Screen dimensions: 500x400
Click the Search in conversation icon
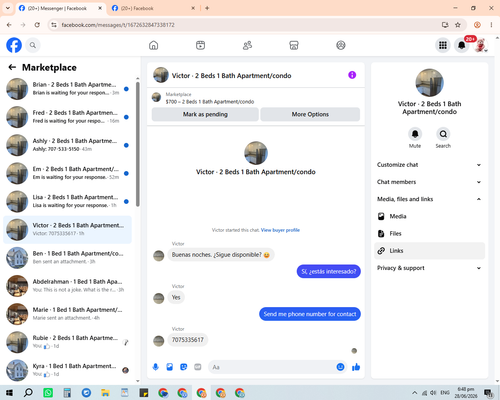(443, 134)
